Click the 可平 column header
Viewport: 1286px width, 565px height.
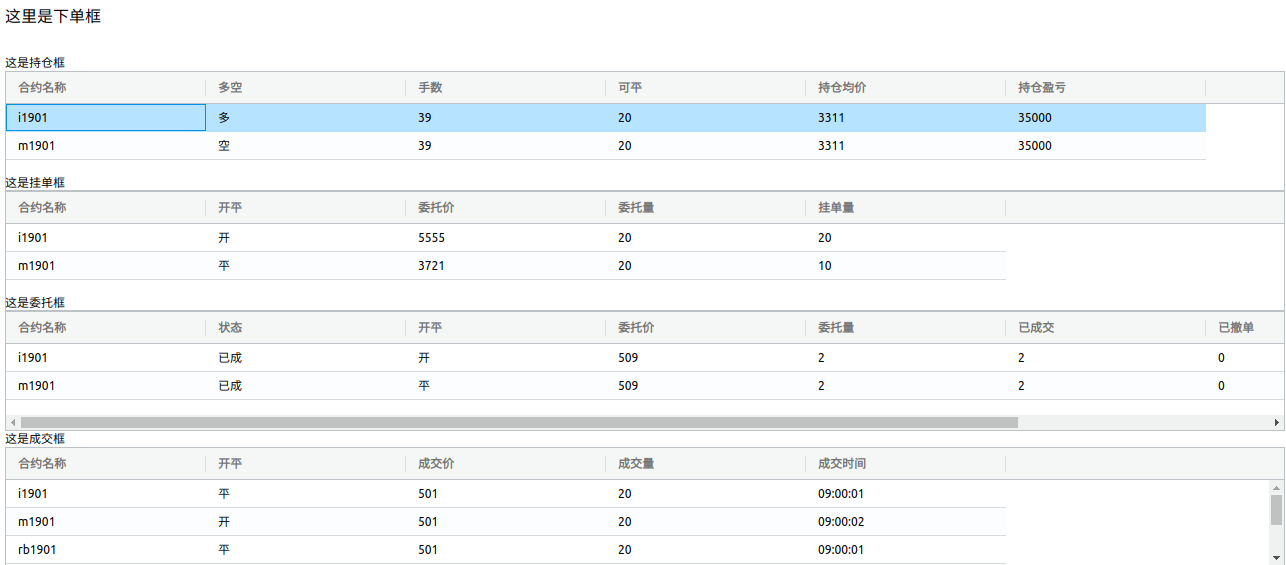(706, 88)
